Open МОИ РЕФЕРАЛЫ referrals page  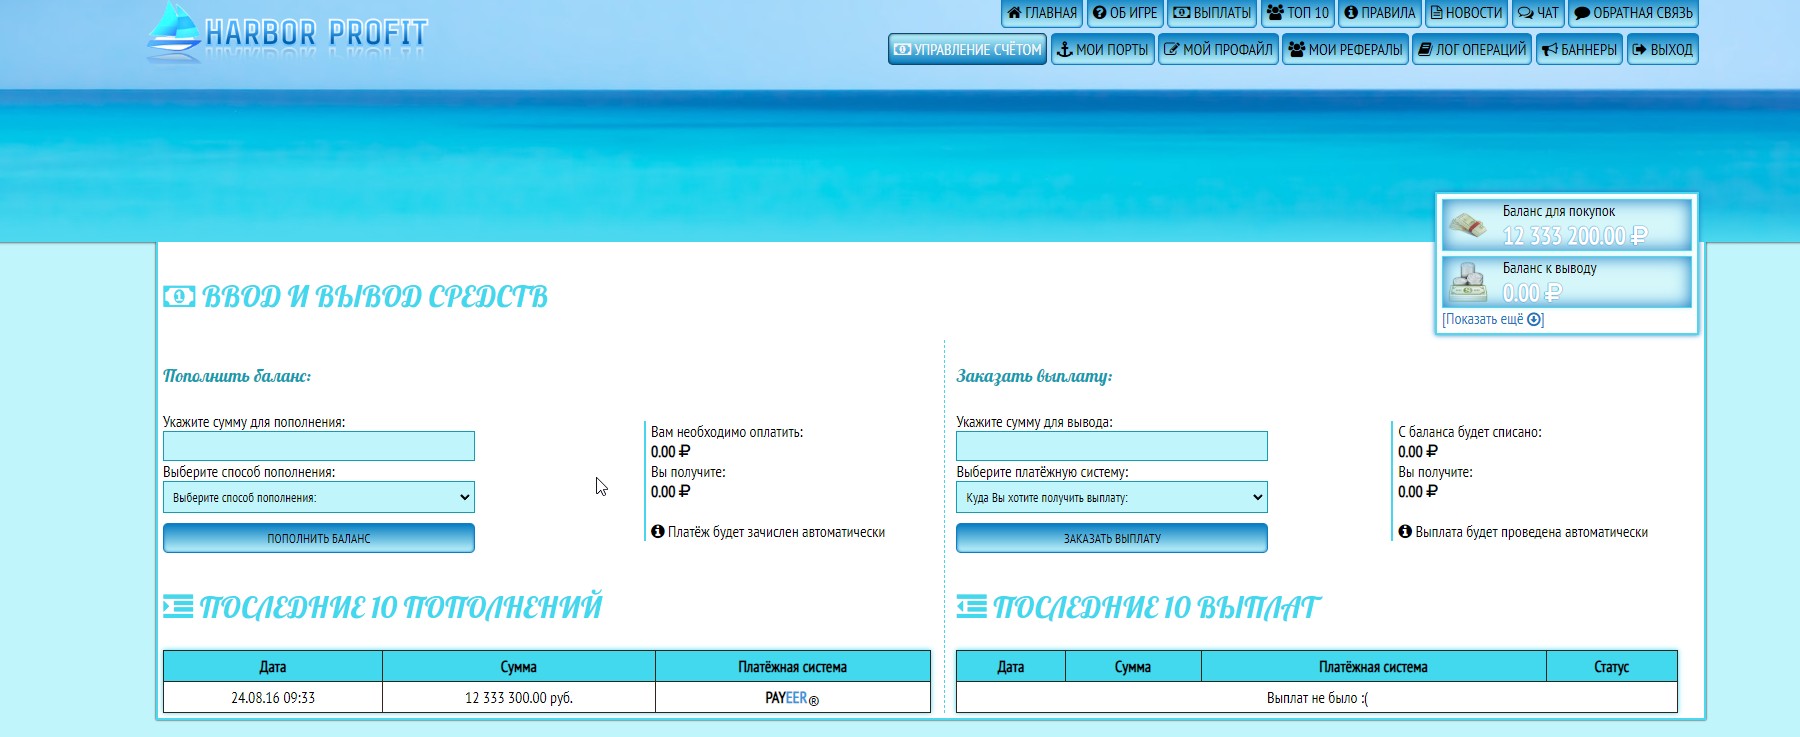click(1345, 49)
